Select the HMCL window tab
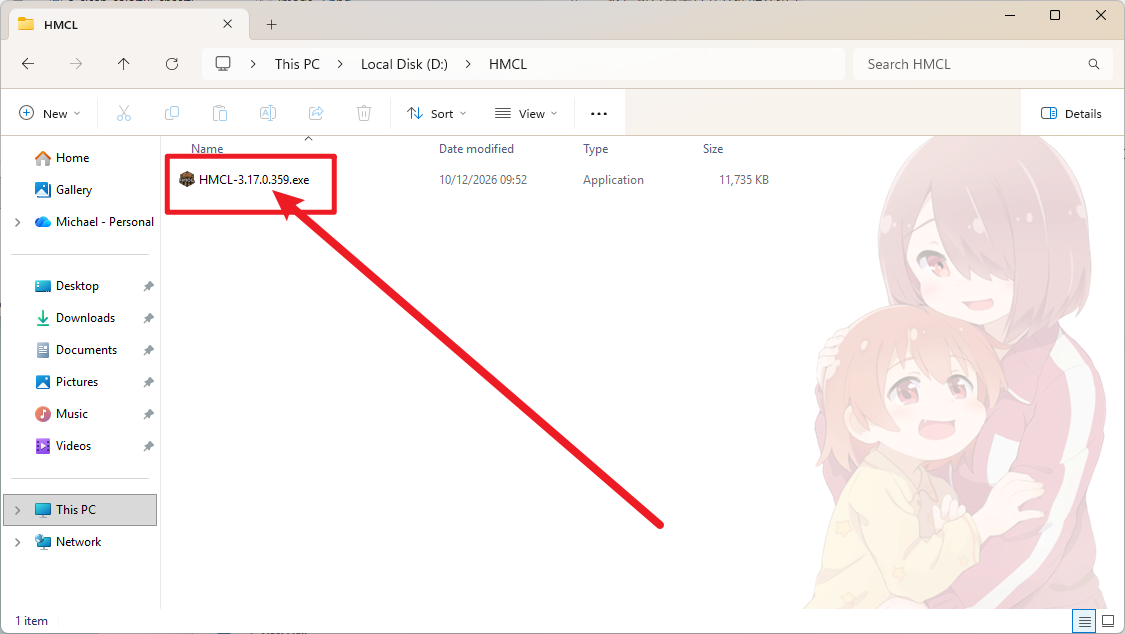This screenshot has height=634, width=1125. point(129,24)
